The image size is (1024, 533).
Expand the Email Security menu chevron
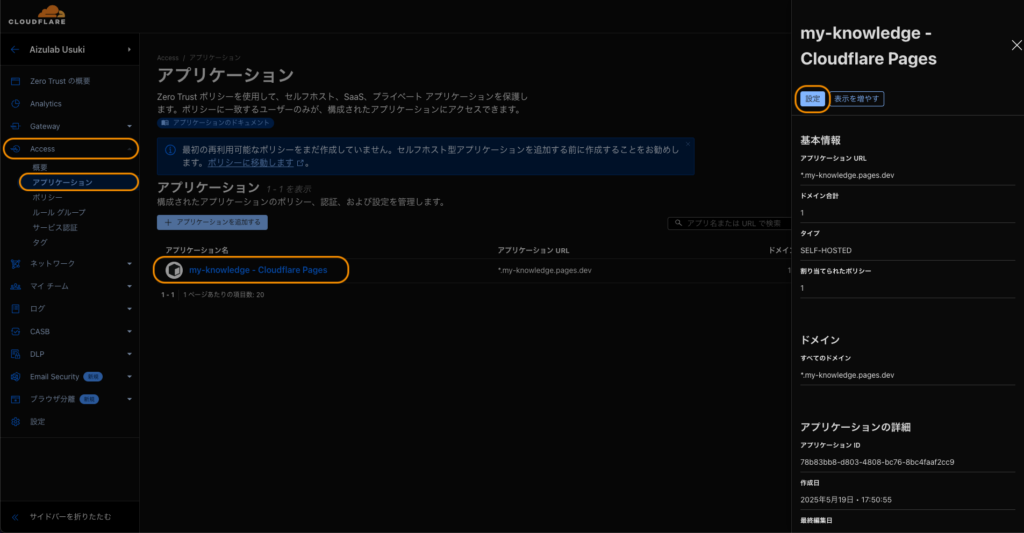click(129, 377)
